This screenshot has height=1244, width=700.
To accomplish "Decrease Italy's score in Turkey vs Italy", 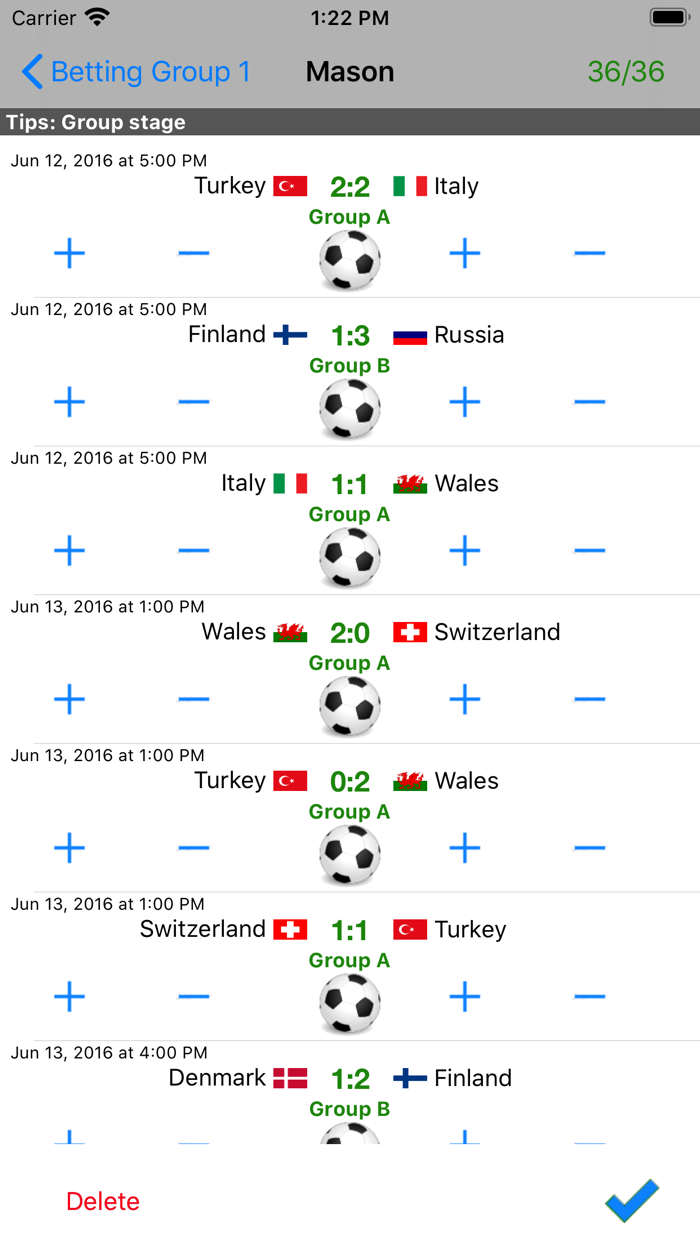I will [590, 253].
